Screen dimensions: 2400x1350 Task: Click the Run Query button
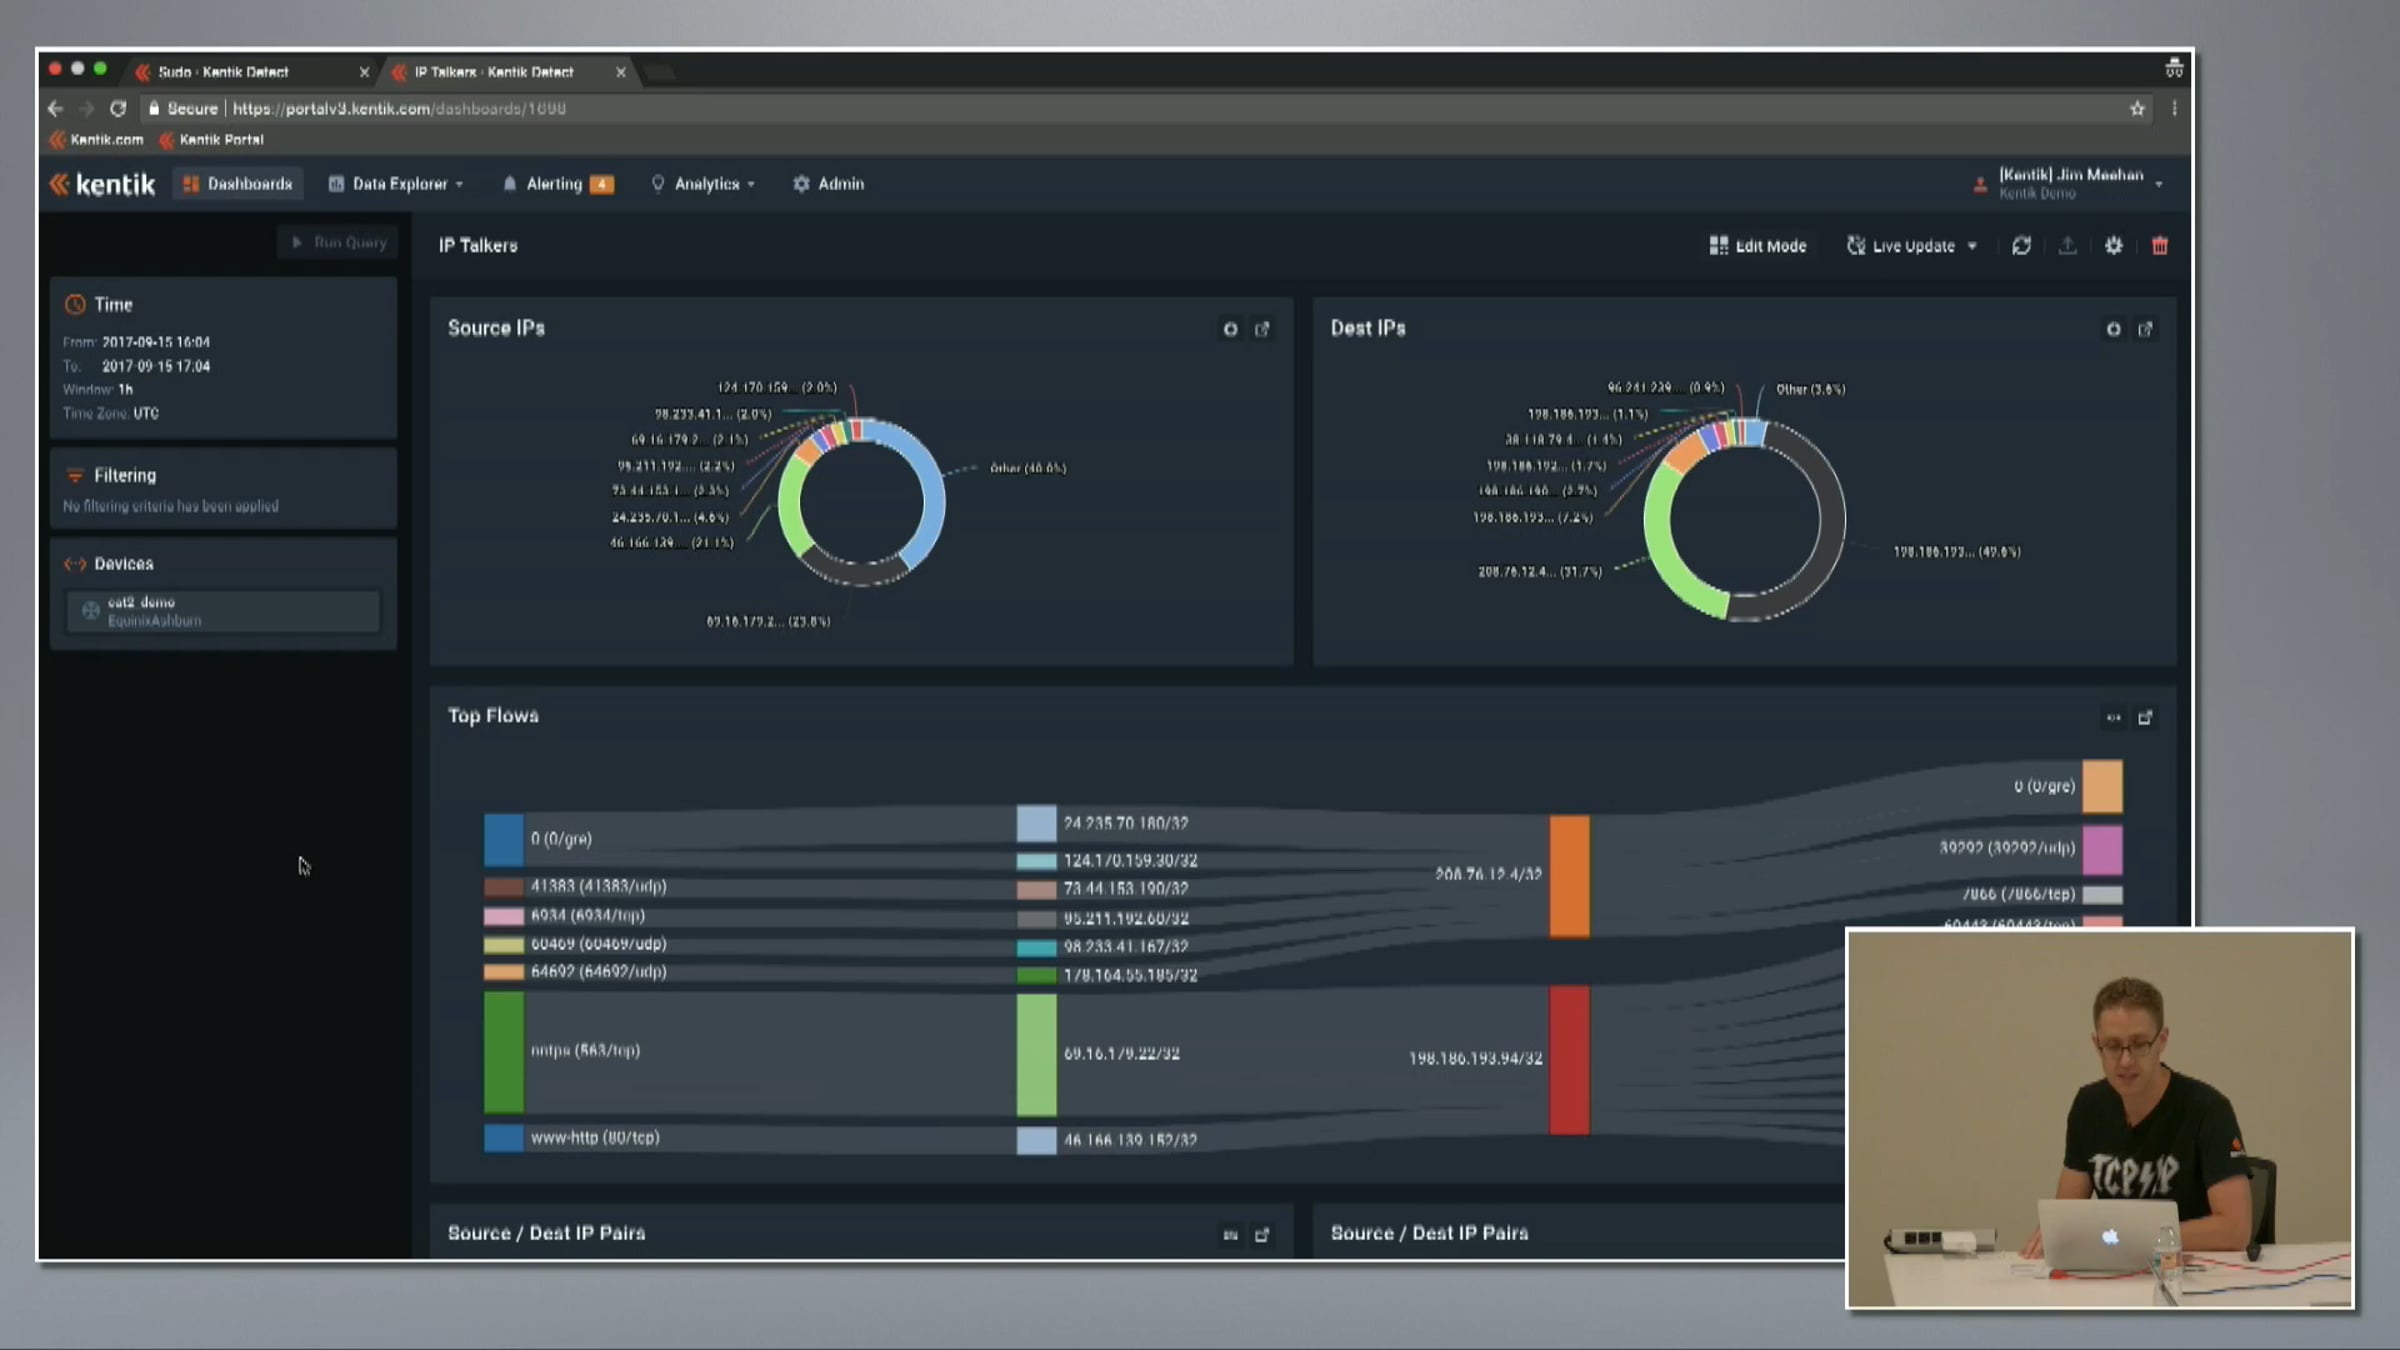339,242
